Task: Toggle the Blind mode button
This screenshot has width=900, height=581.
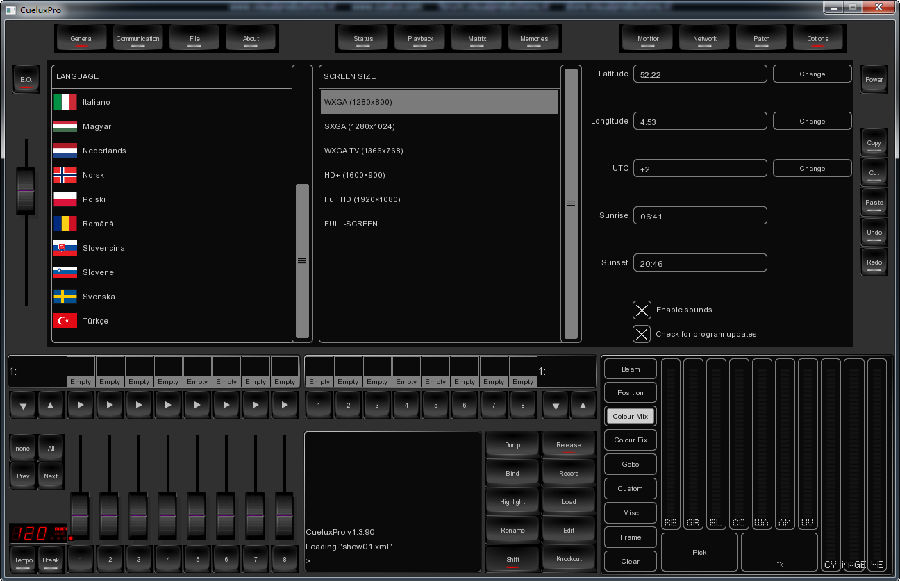Action: 512,473
